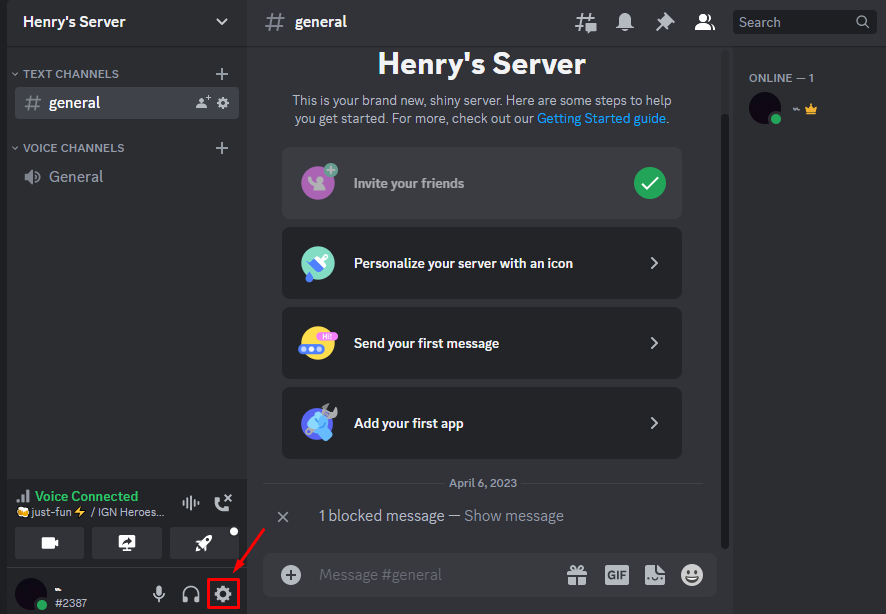Image resolution: width=886 pixels, height=614 pixels.
Task: Expand Personalize your server with an icon
Action: coord(481,263)
